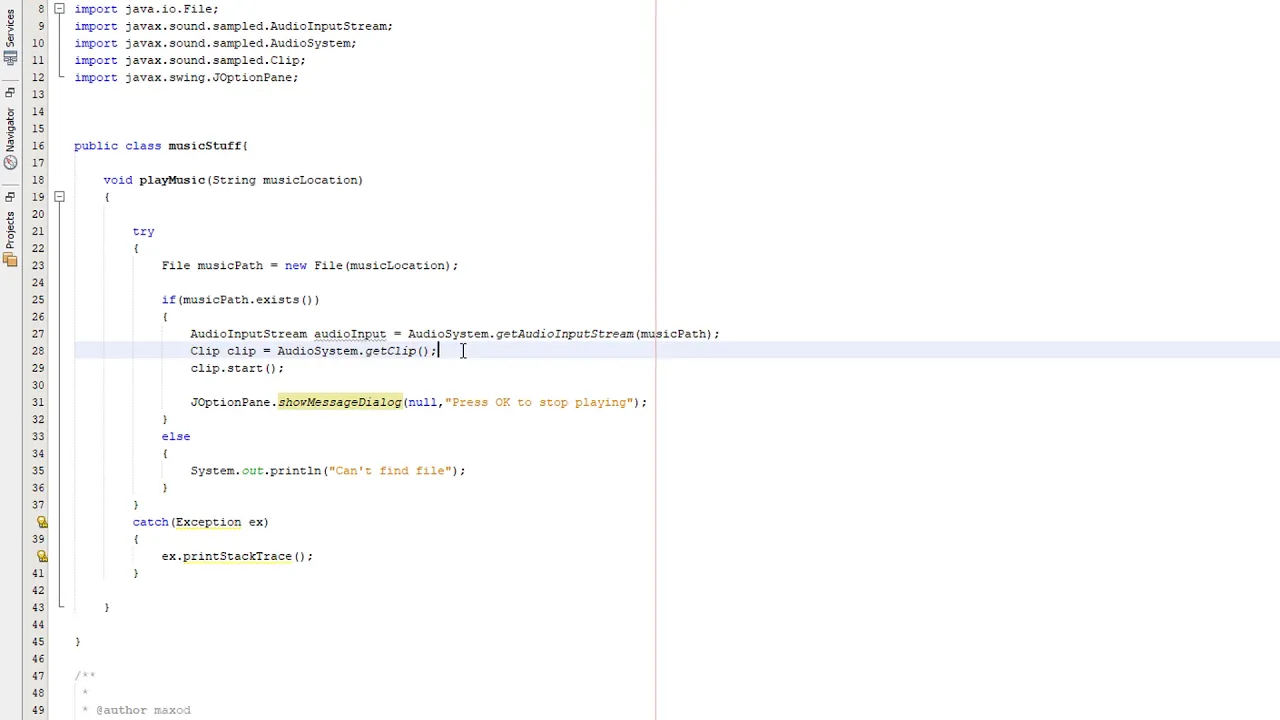Click line number 44 in gutter
Image resolution: width=1280 pixels, height=720 pixels.
37,625
